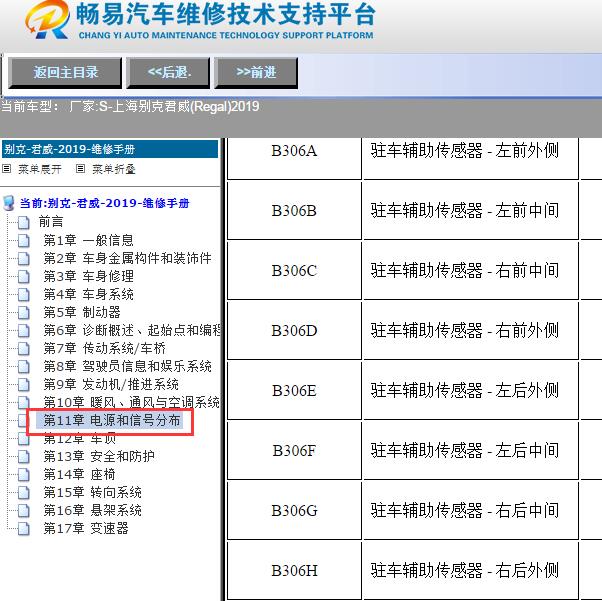Click table cell B306A
Screen dimensions: 602x601
pyautogui.click(x=294, y=158)
